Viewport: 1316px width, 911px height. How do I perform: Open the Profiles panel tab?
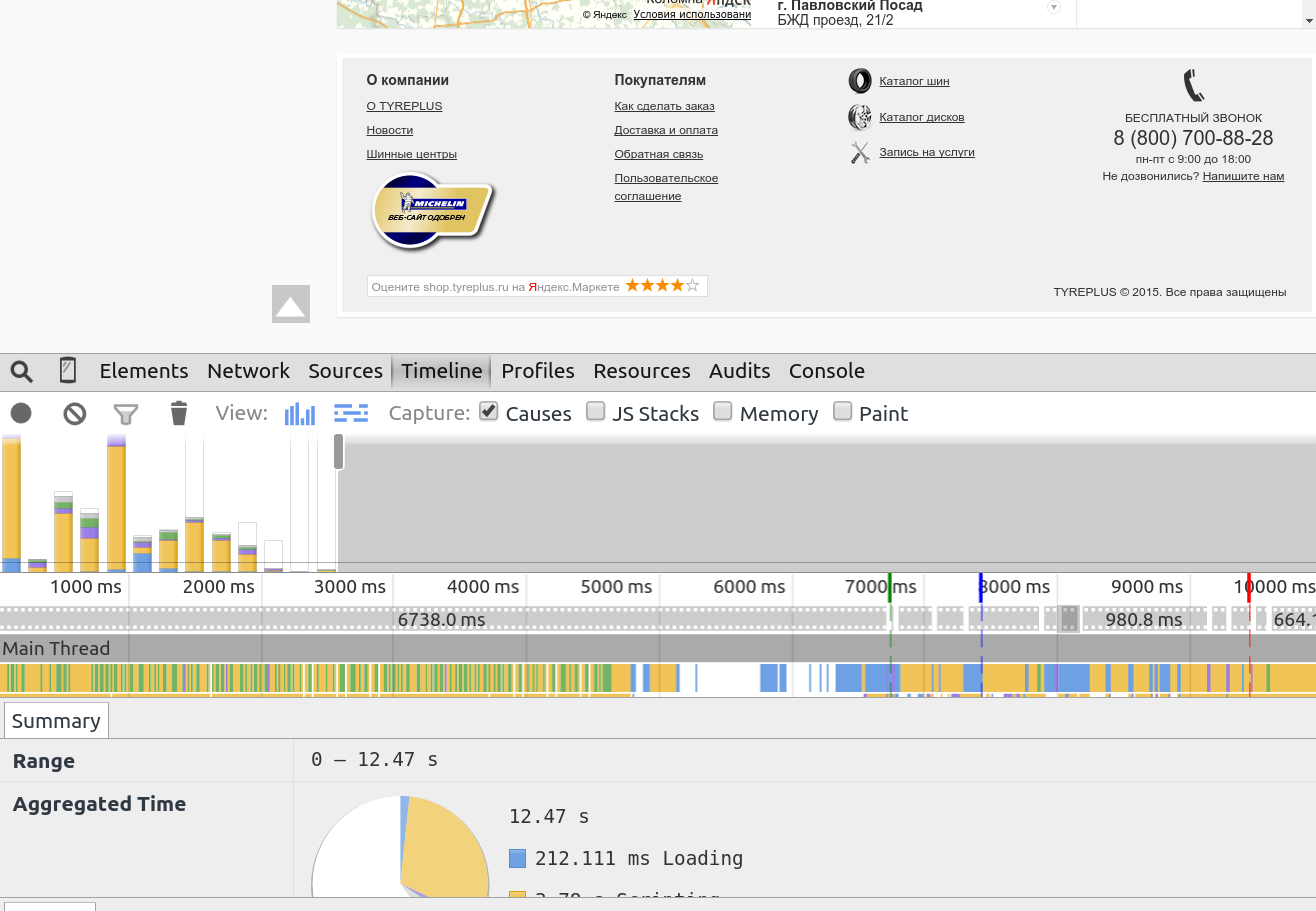(x=538, y=371)
